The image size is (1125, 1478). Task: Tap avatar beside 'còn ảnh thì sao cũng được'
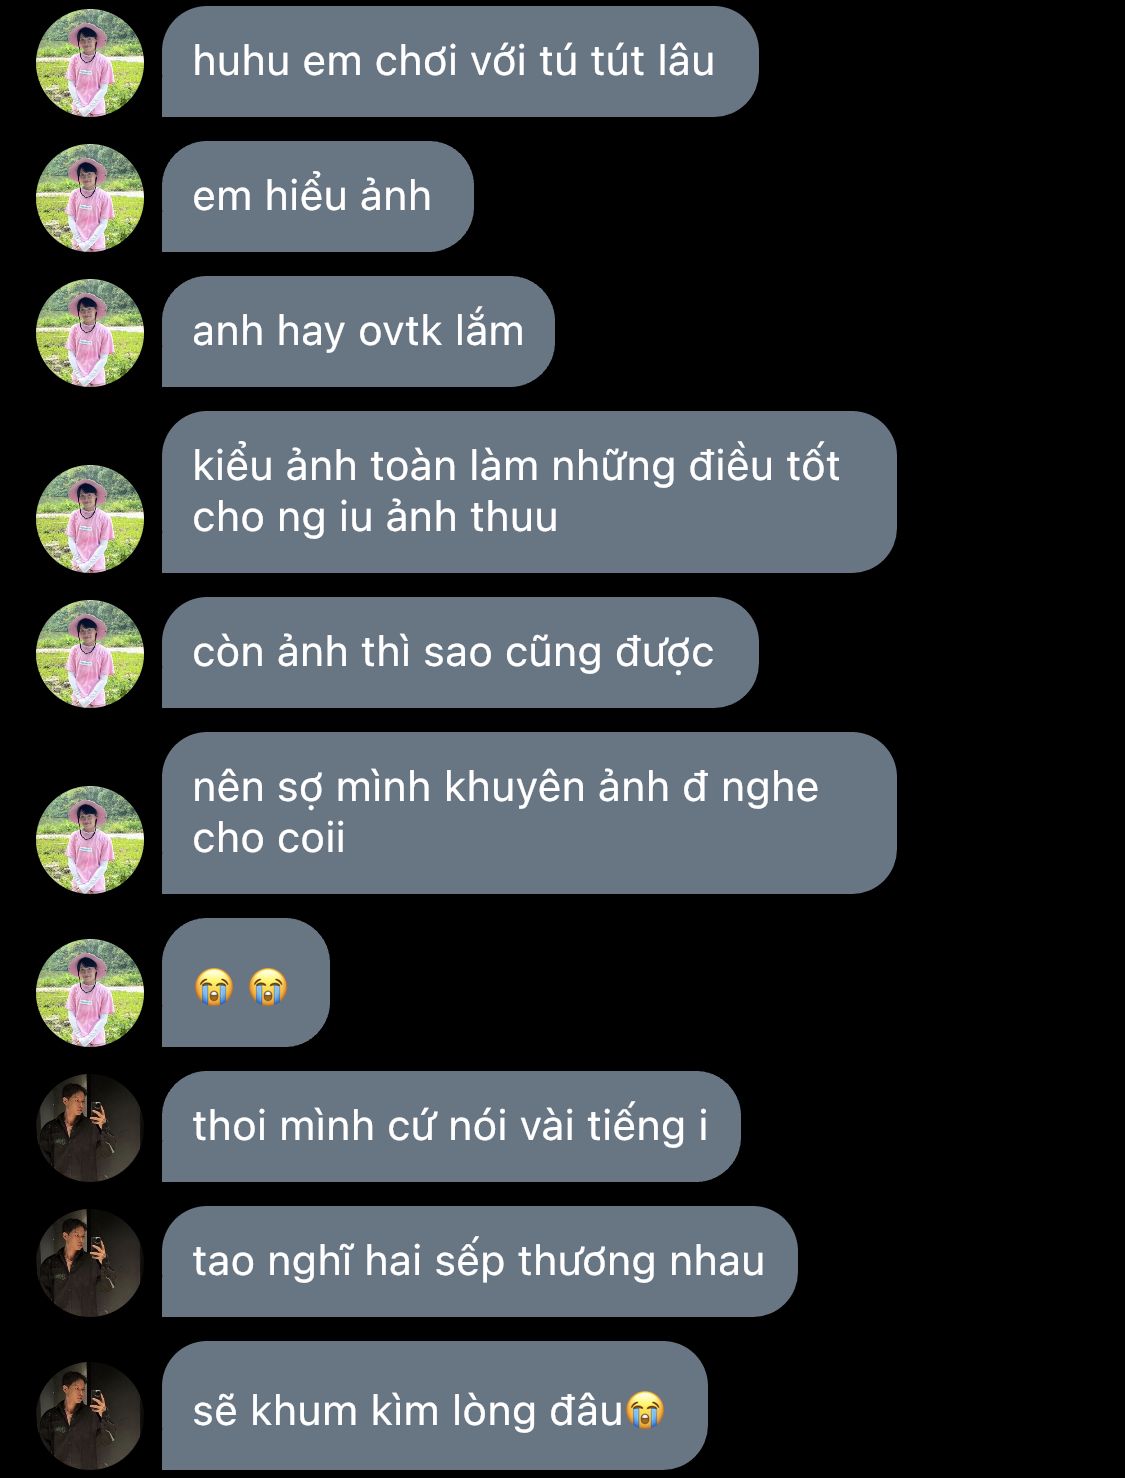pyautogui.click(x=90, y=654)
